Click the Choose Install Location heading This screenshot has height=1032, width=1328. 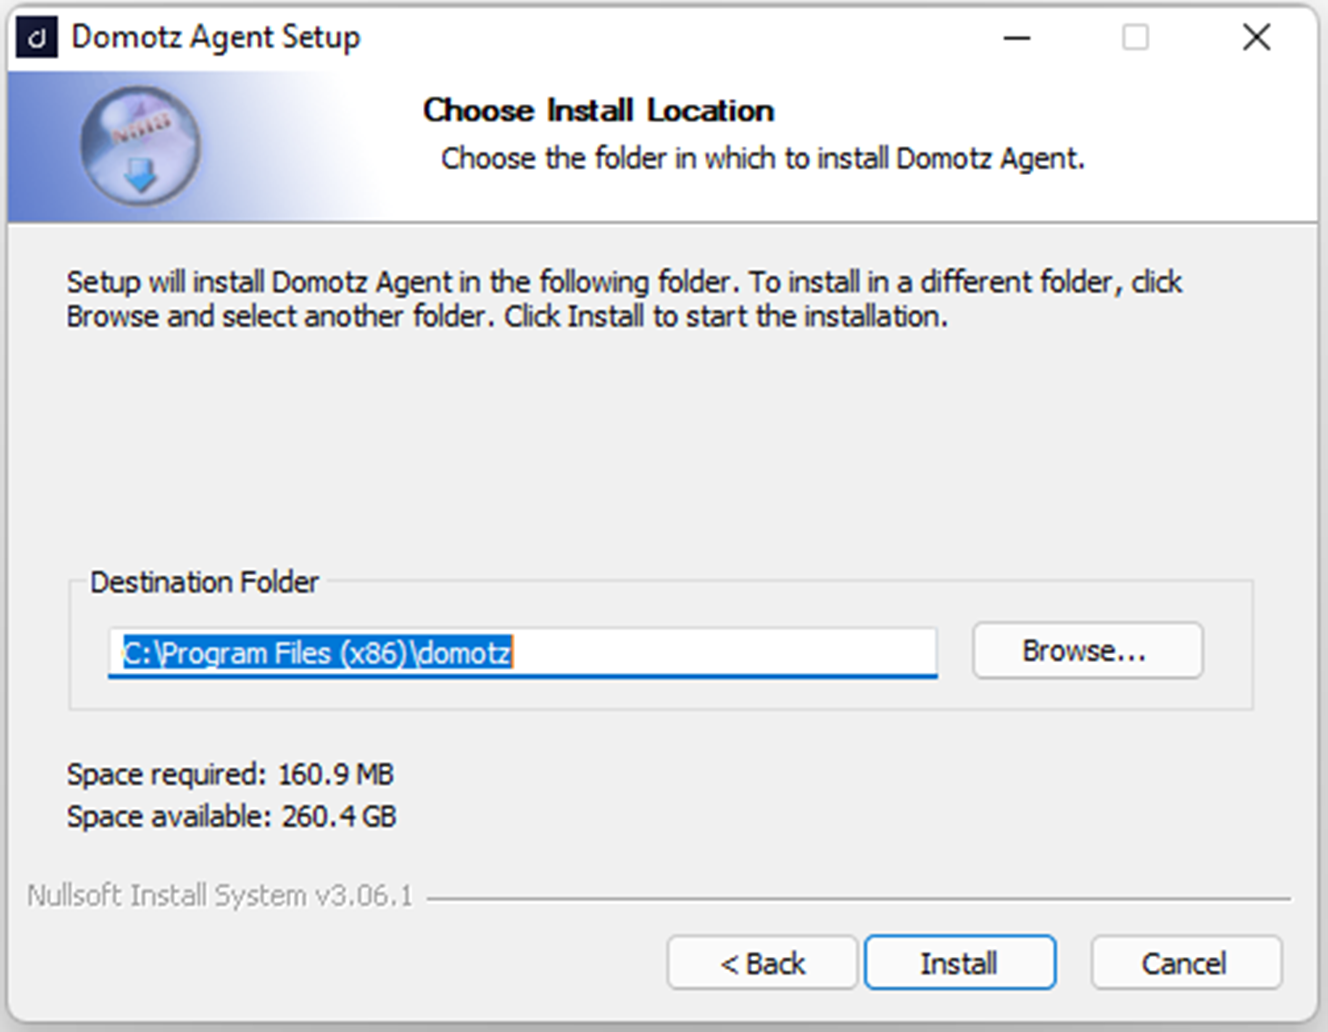pyautogui.click(x=597, y=110)
